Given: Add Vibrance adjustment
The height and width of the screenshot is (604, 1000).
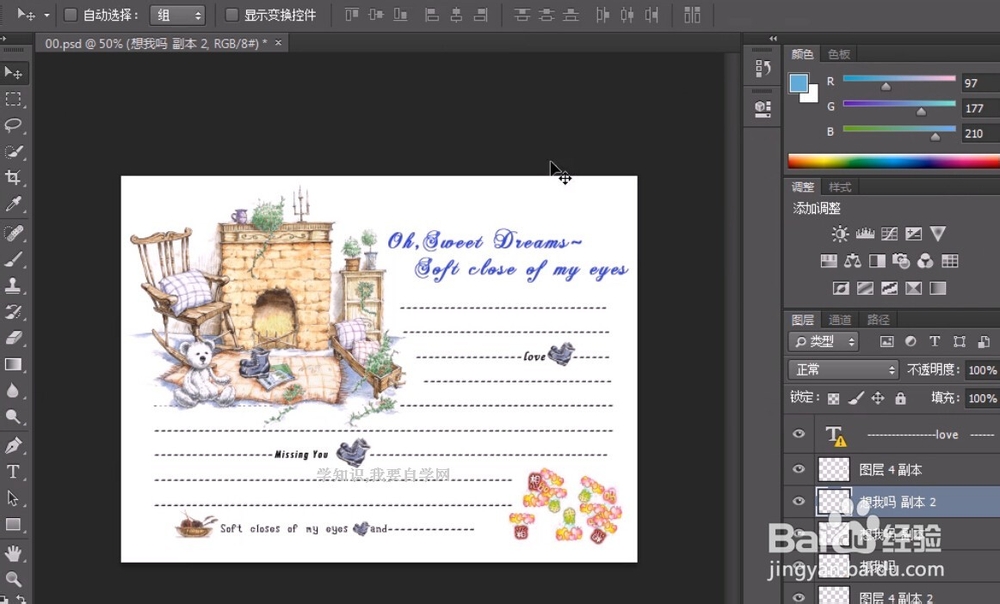Looking at the screenshot, I should click(938, 234).
